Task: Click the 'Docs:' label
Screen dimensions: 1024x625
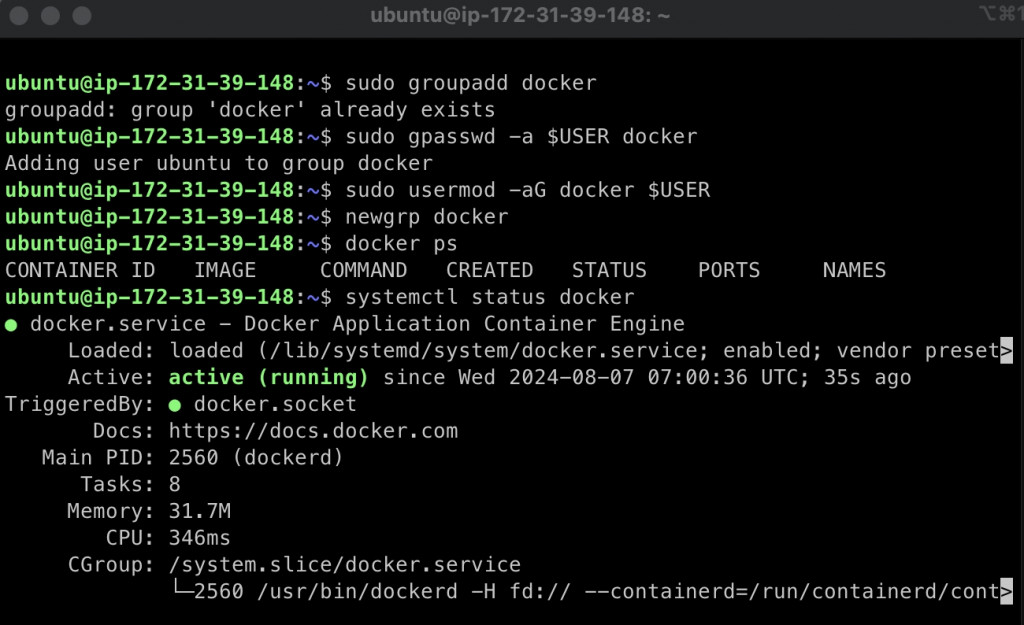Action: [x=123, y=431]
